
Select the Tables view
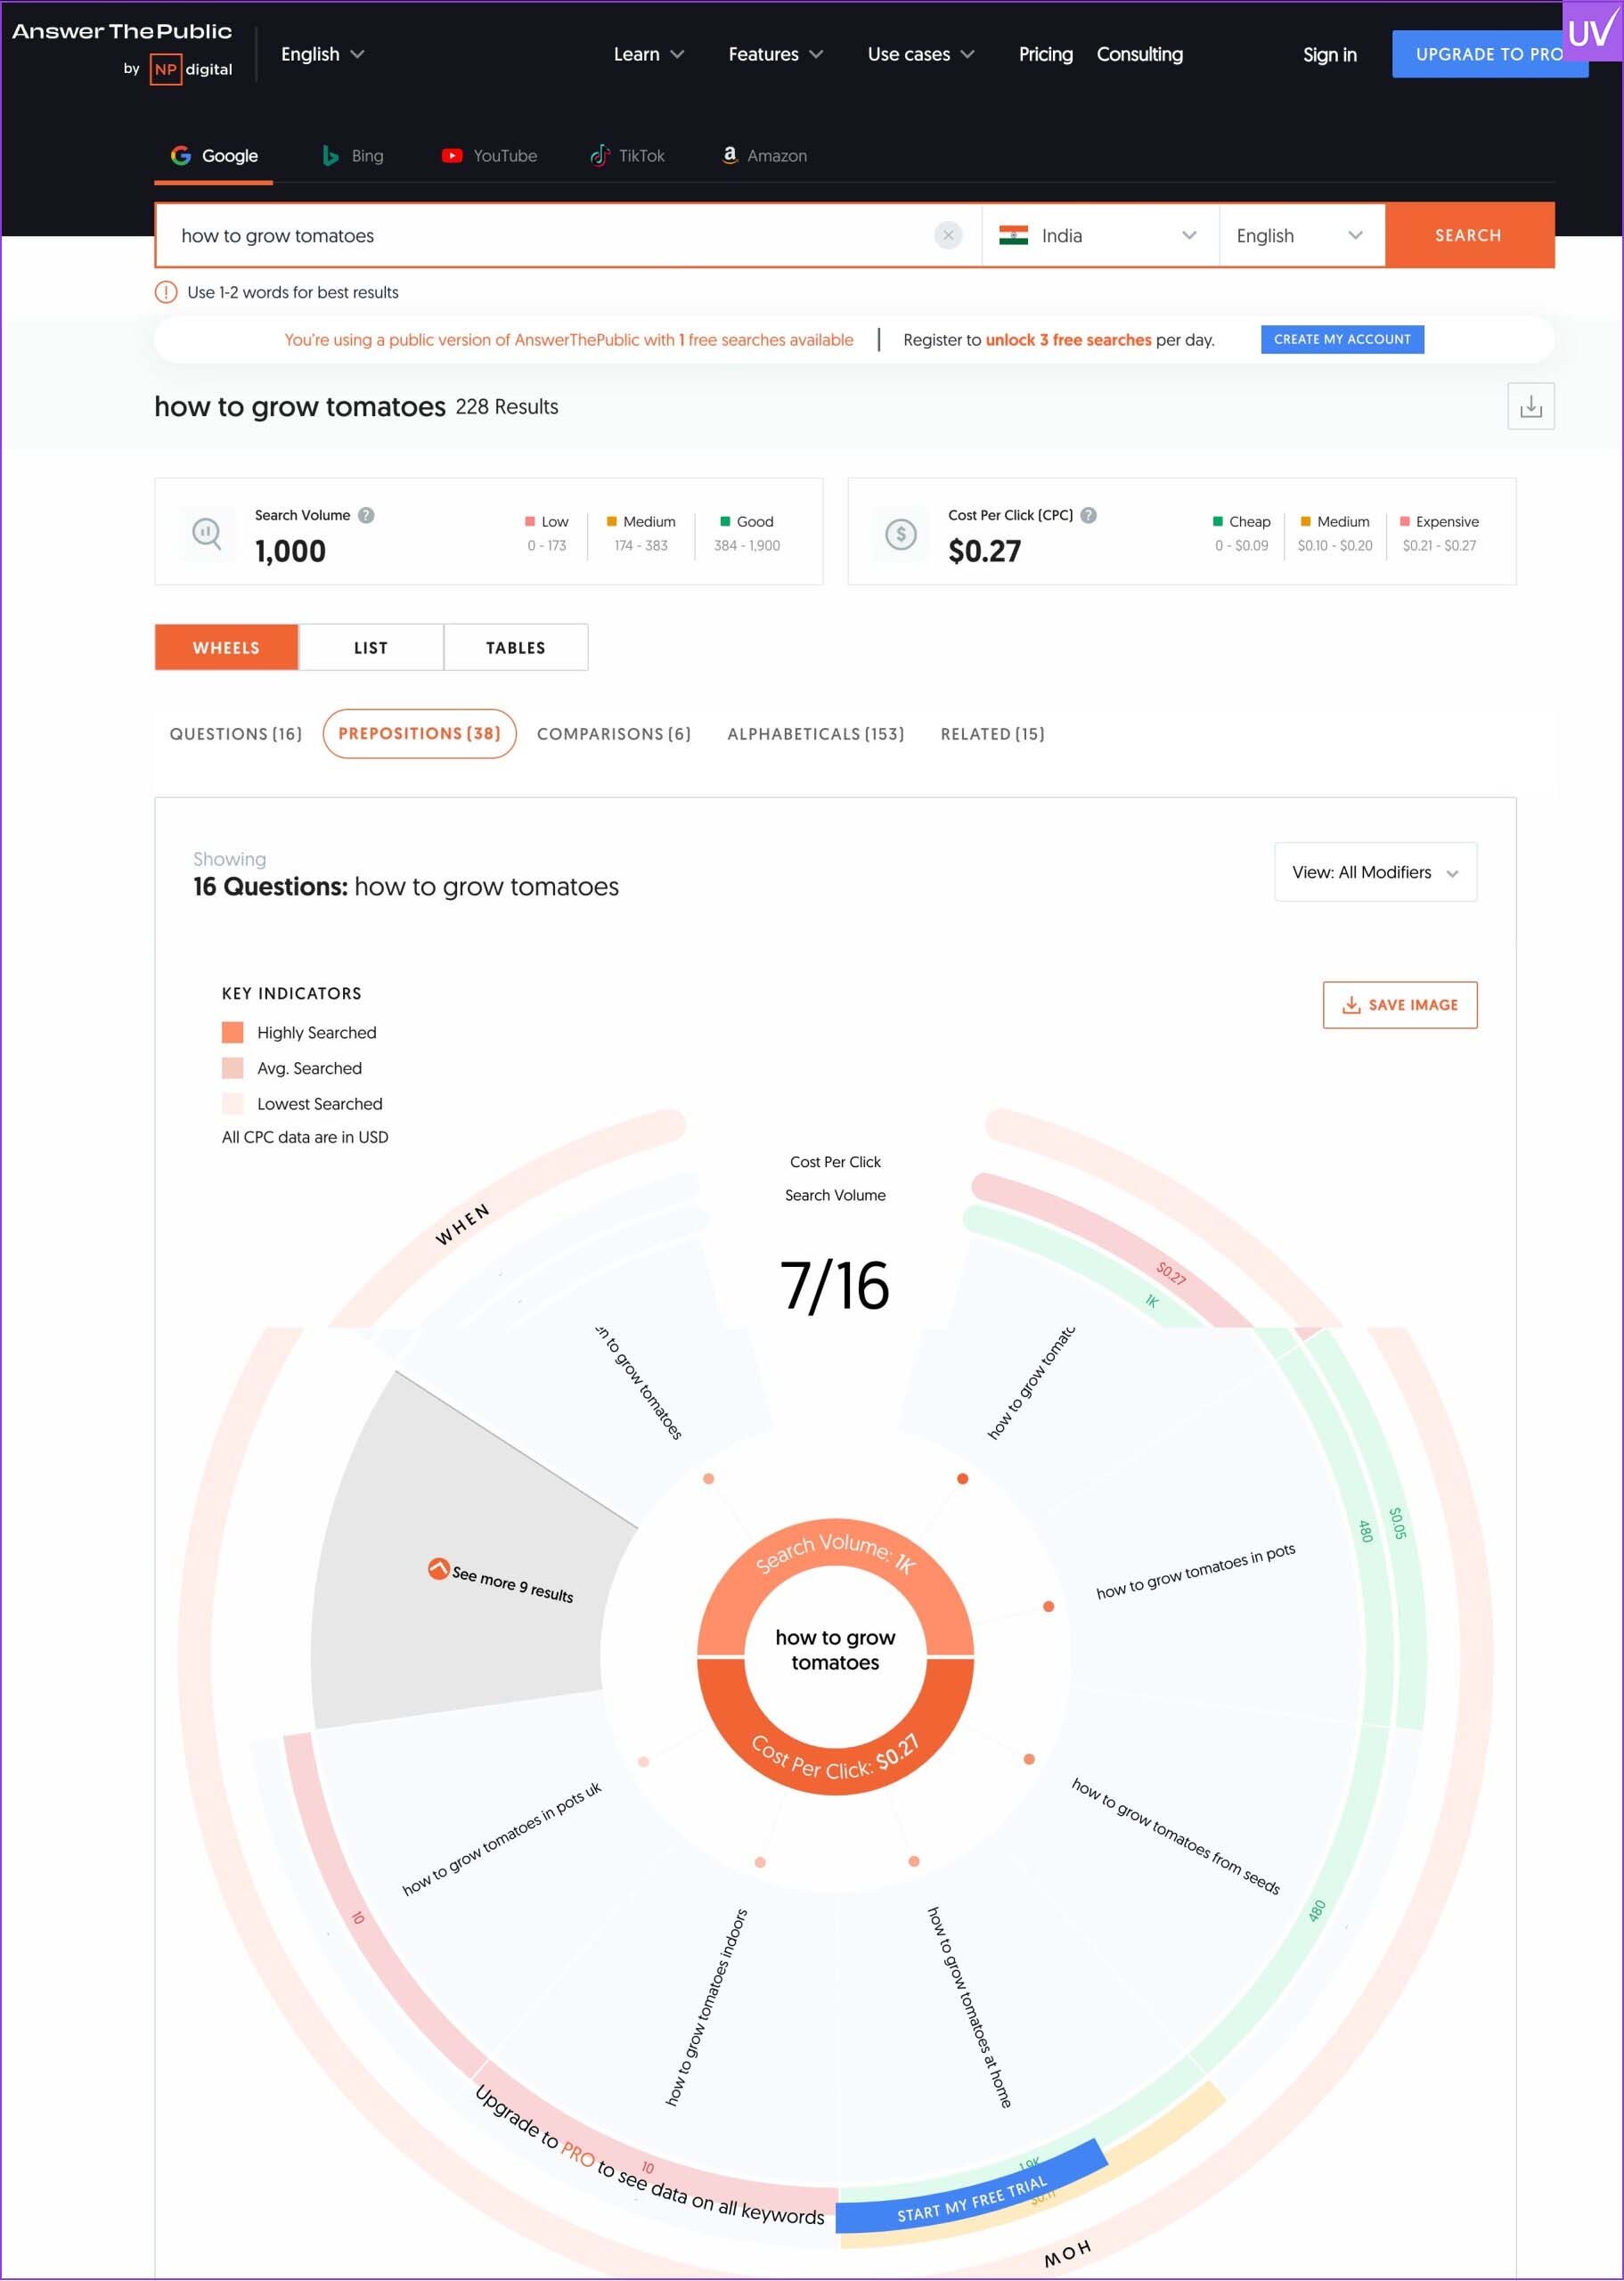(x=516, y=647)
